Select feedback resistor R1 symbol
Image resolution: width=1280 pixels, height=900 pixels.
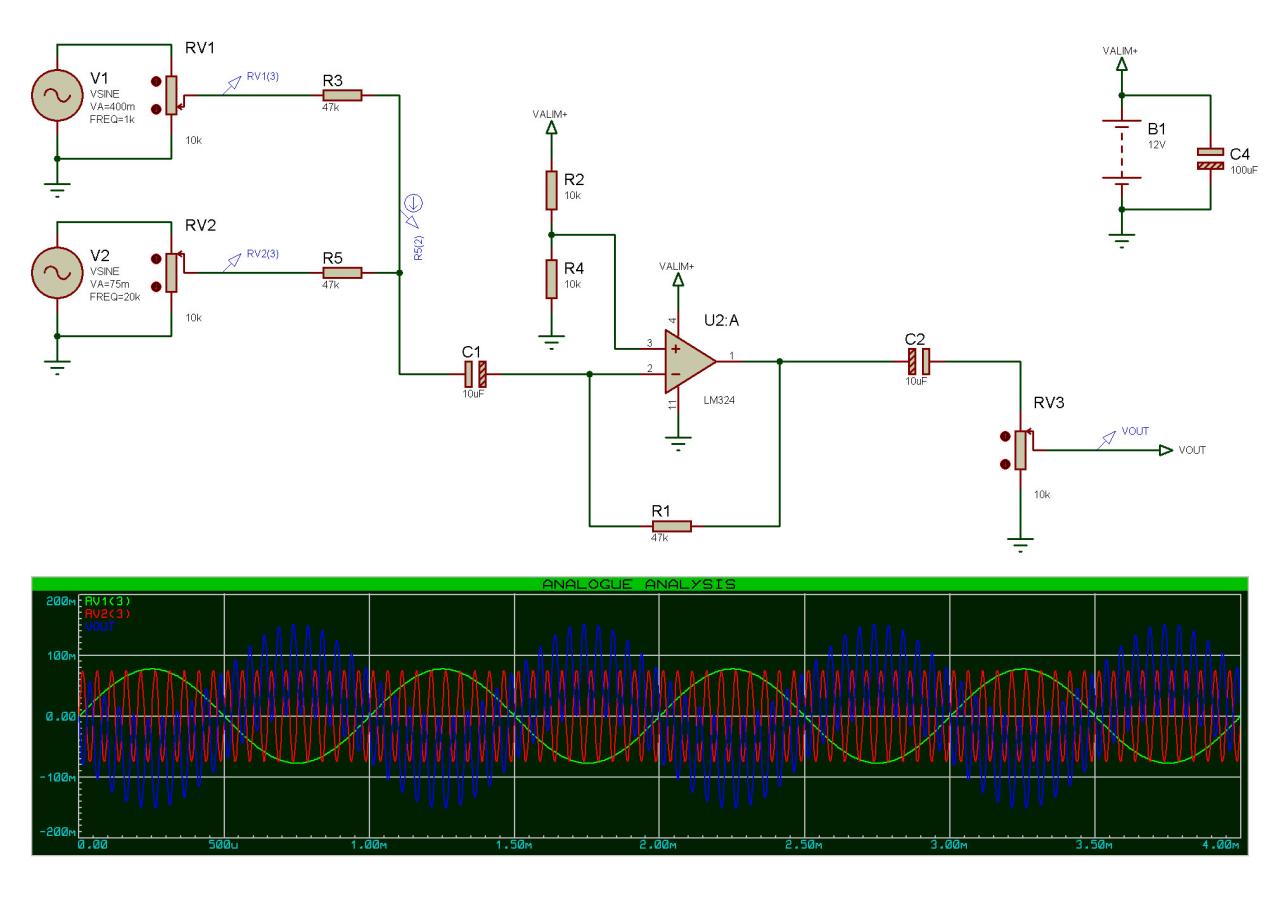[x=671, y=526]
